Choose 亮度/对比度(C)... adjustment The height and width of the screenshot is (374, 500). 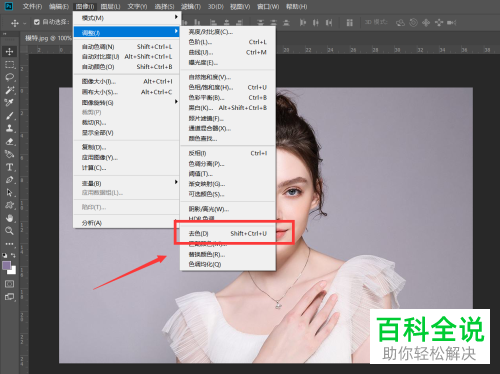click(228, 32)
